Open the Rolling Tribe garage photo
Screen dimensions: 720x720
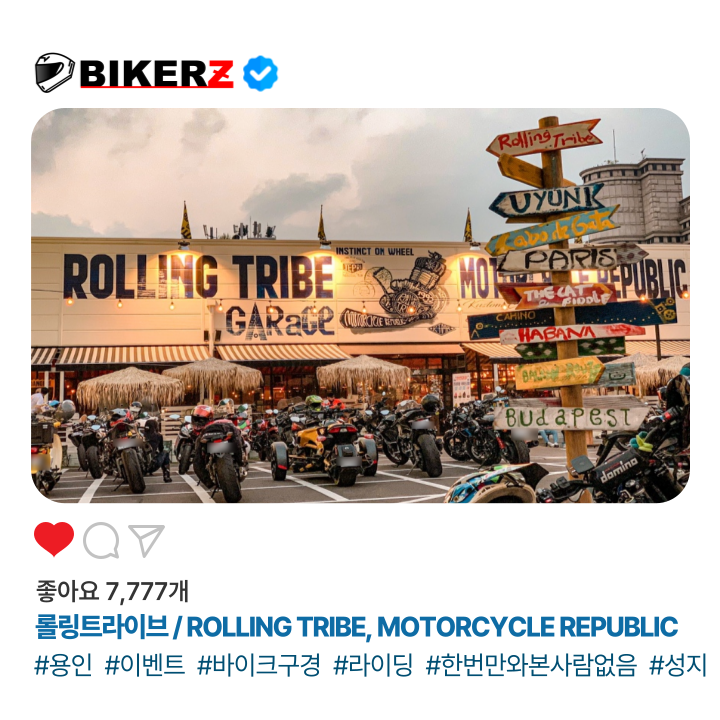[x=360, y=305]
